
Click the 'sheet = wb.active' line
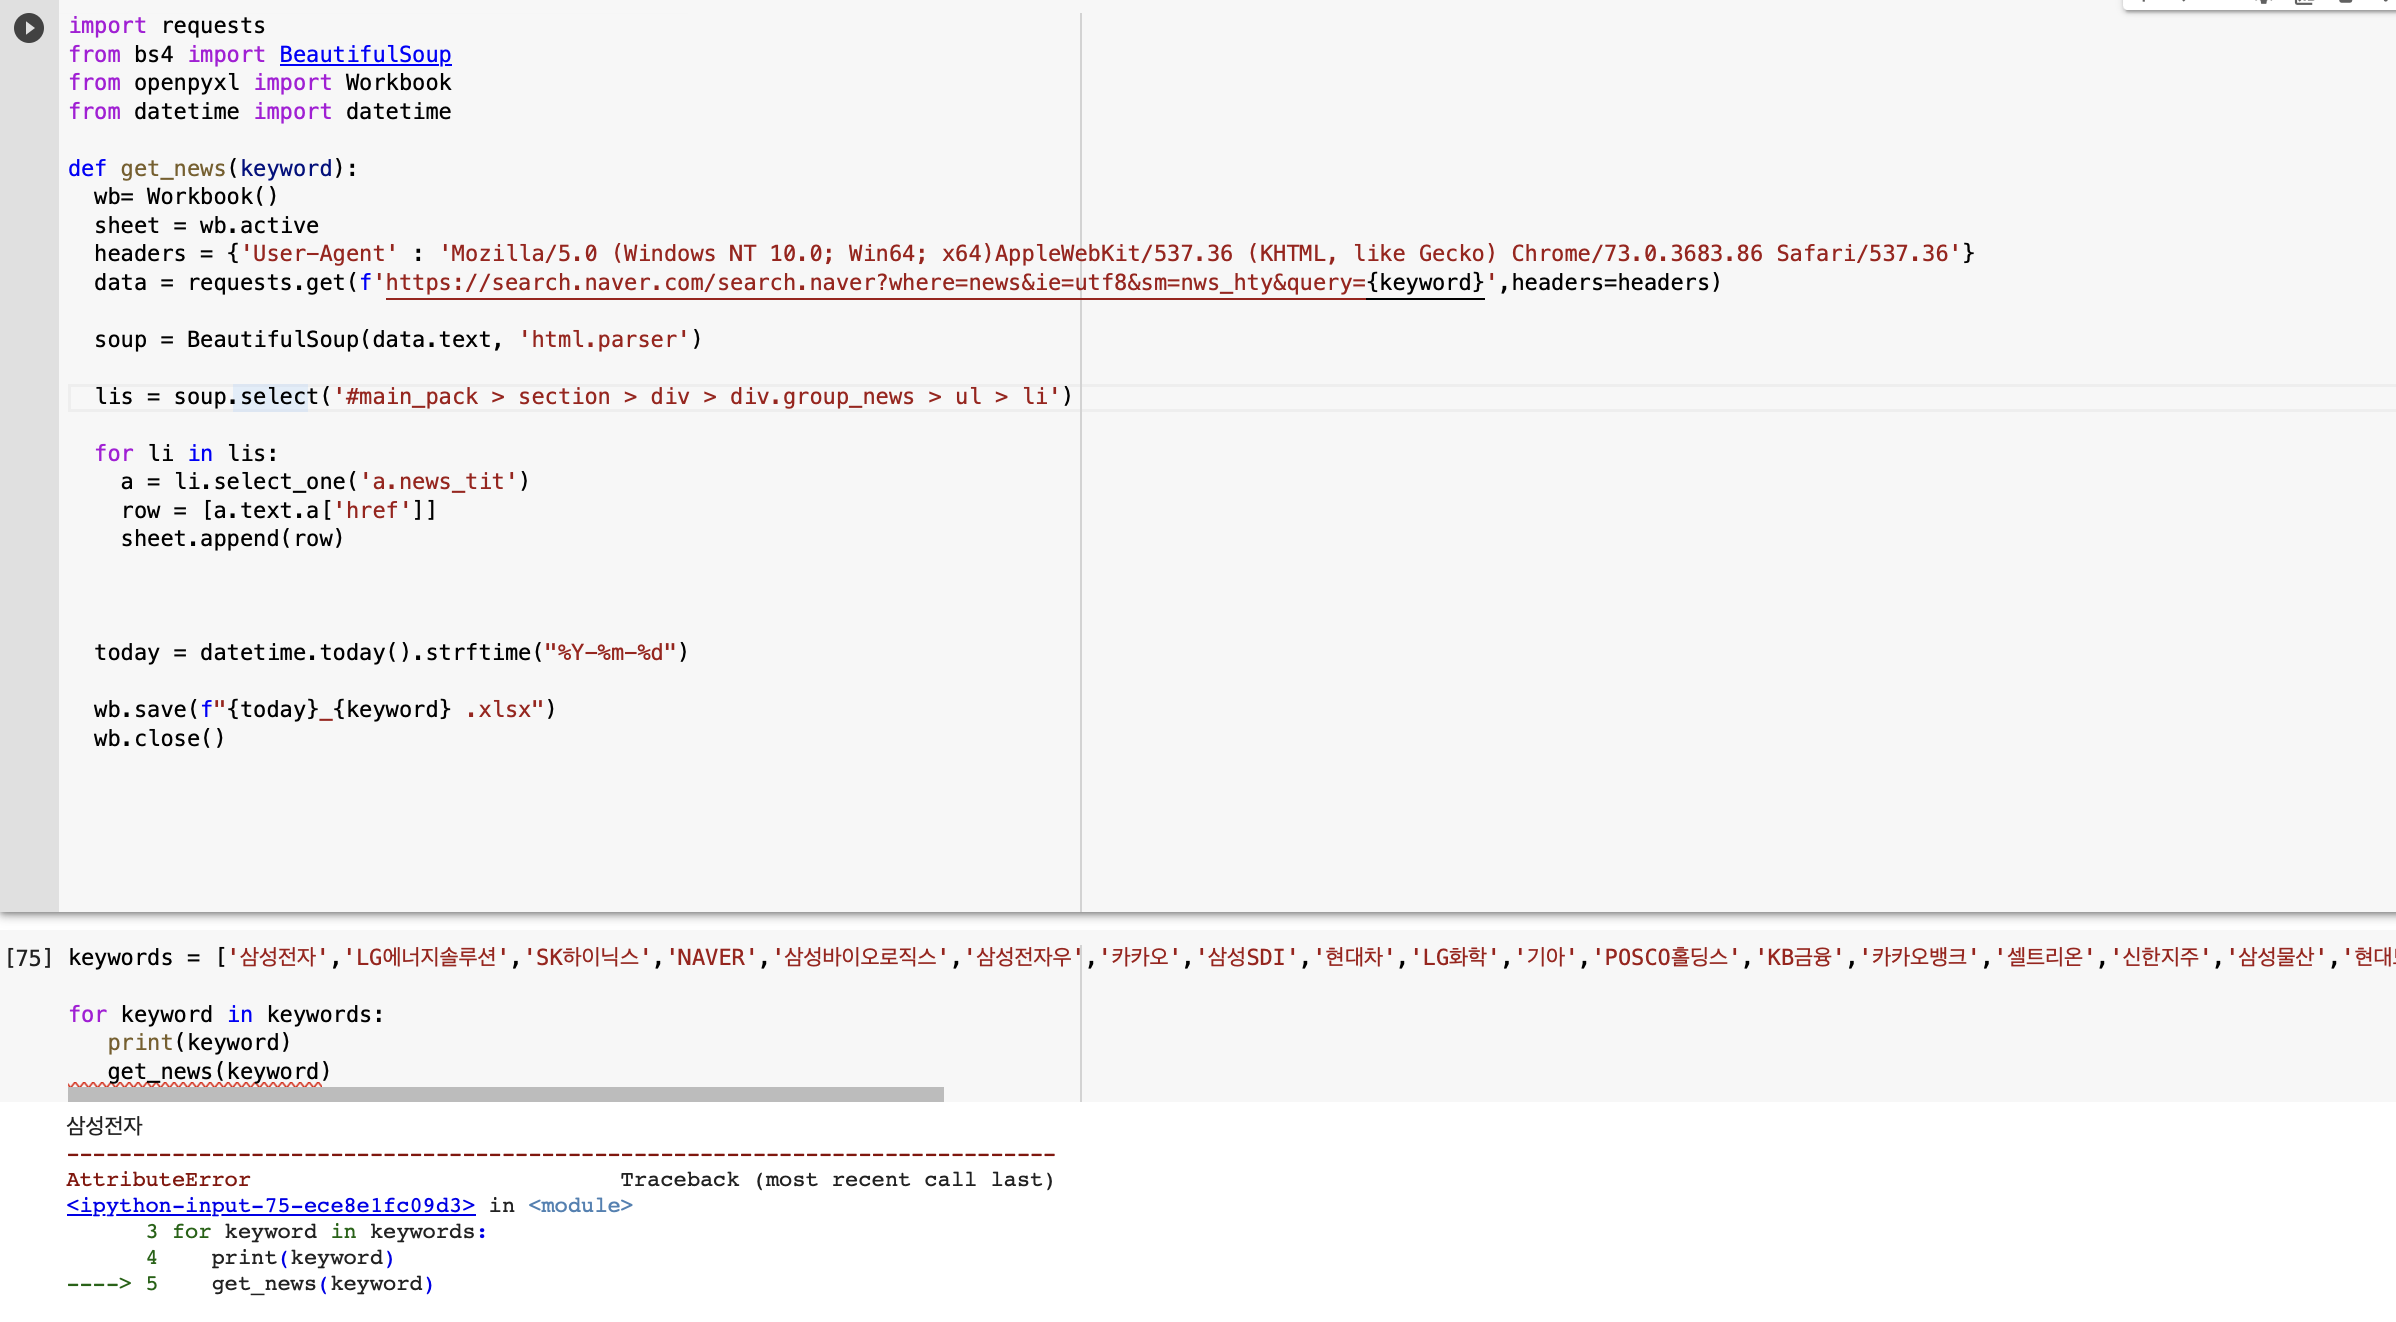[207, 226]
